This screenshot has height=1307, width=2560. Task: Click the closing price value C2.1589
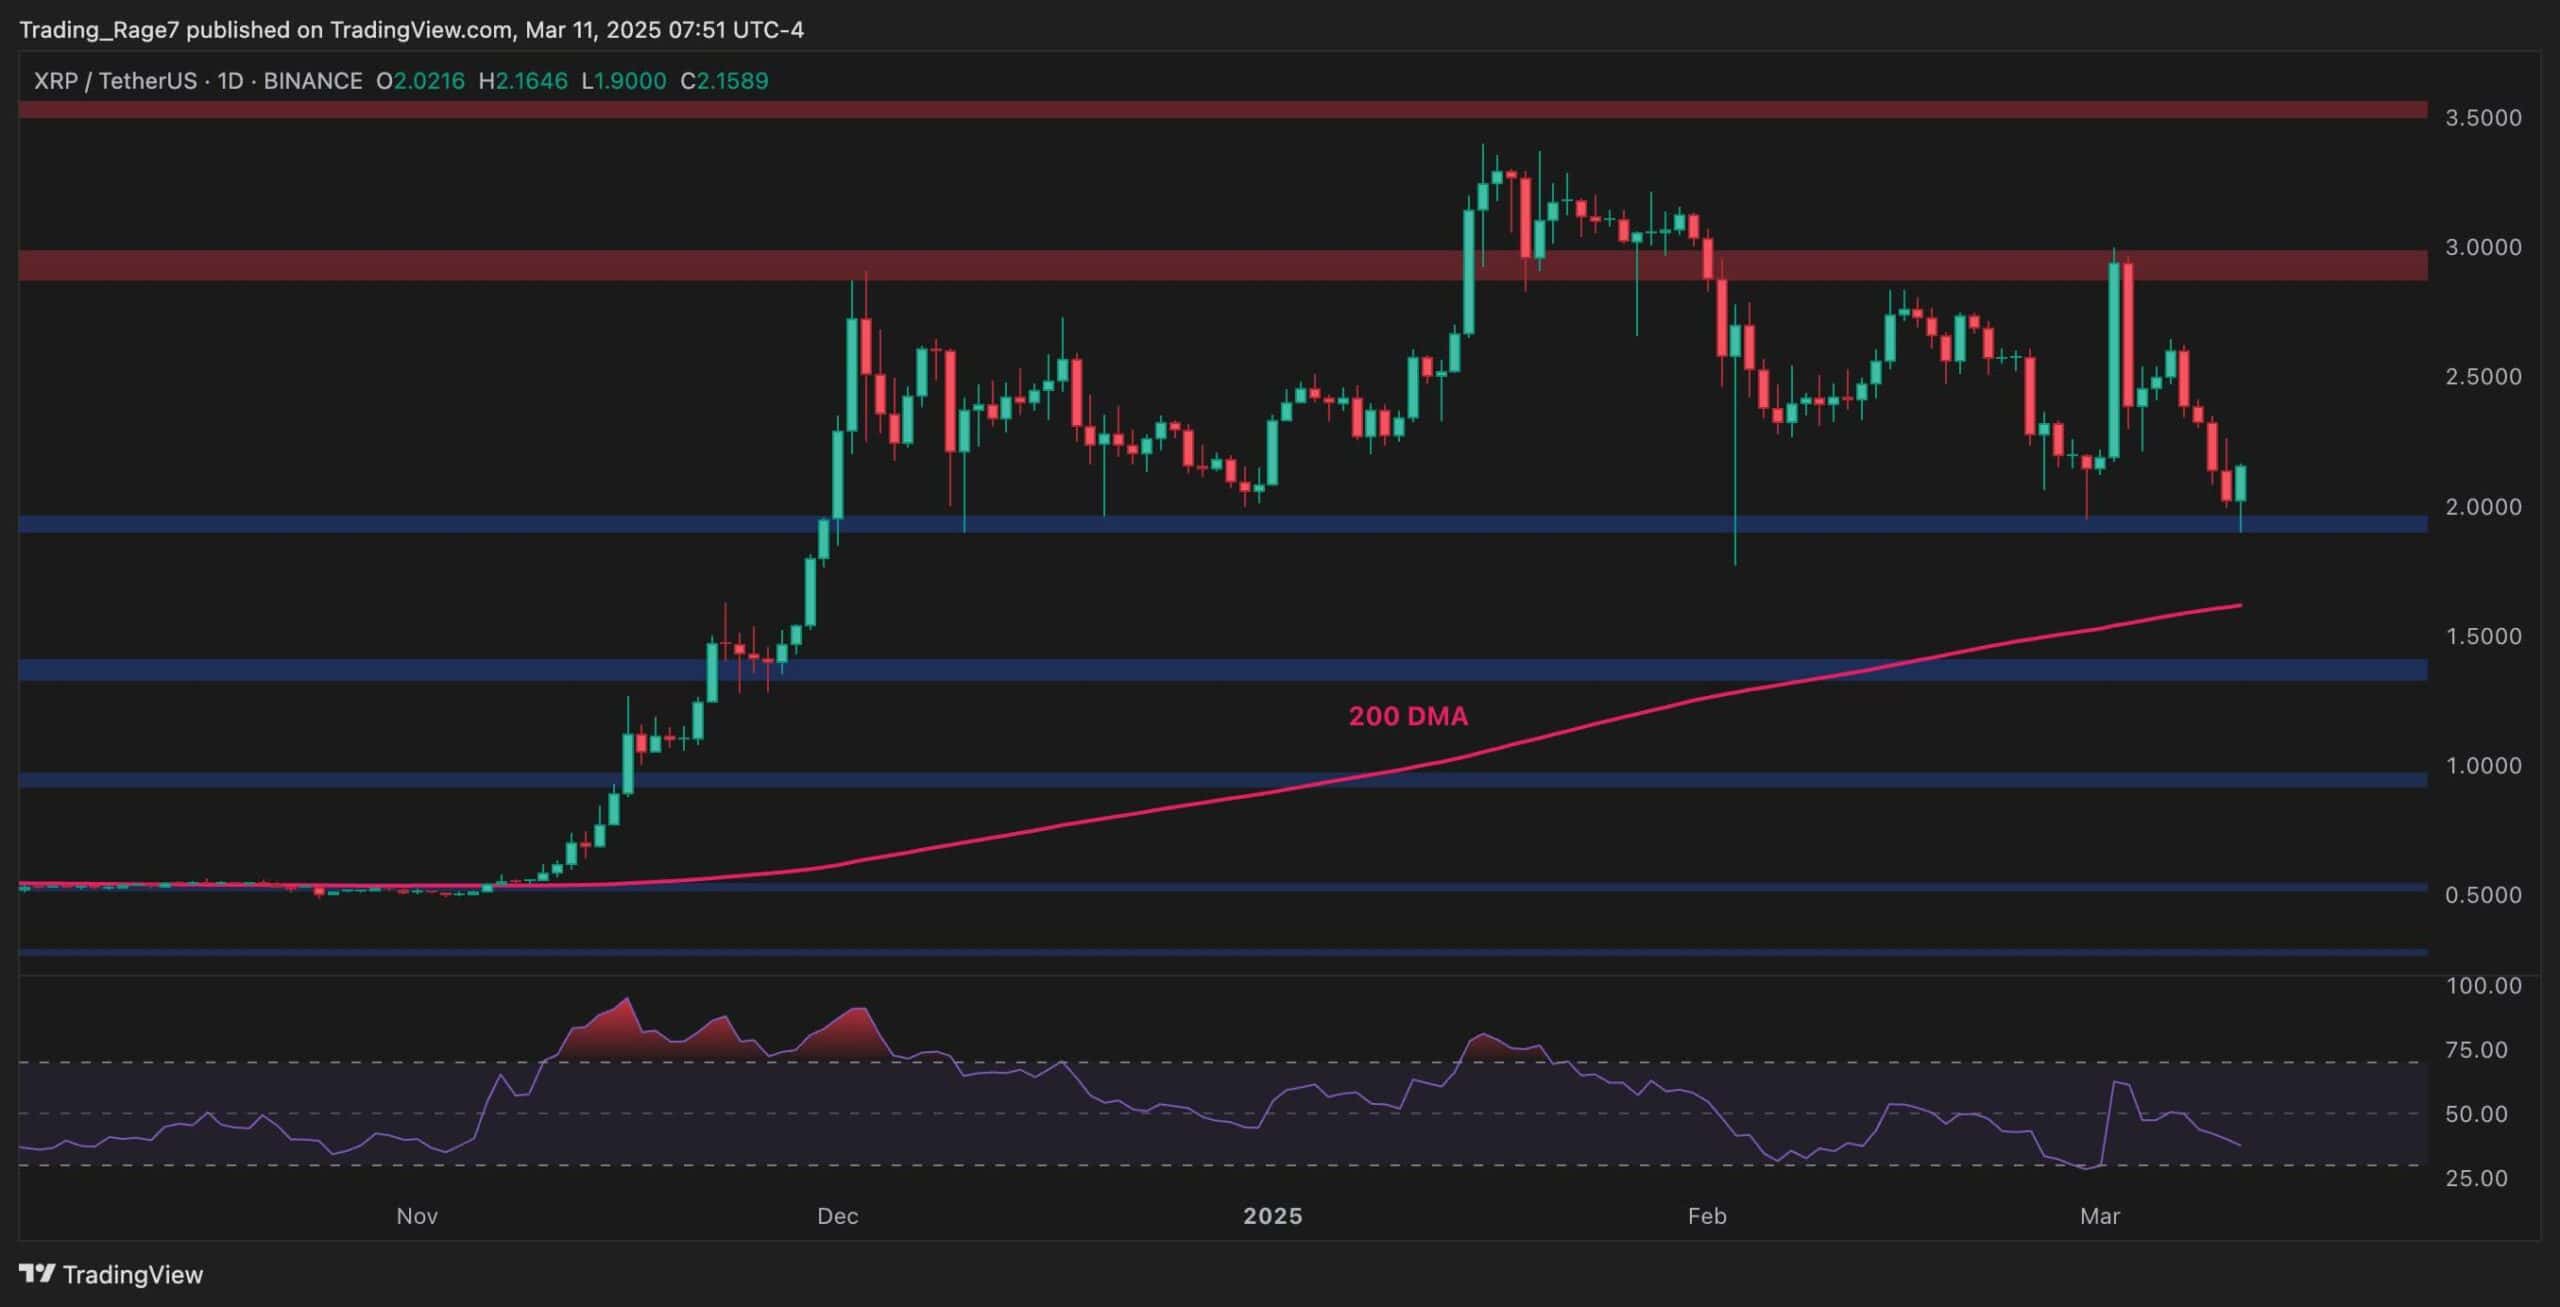[724, 81]
